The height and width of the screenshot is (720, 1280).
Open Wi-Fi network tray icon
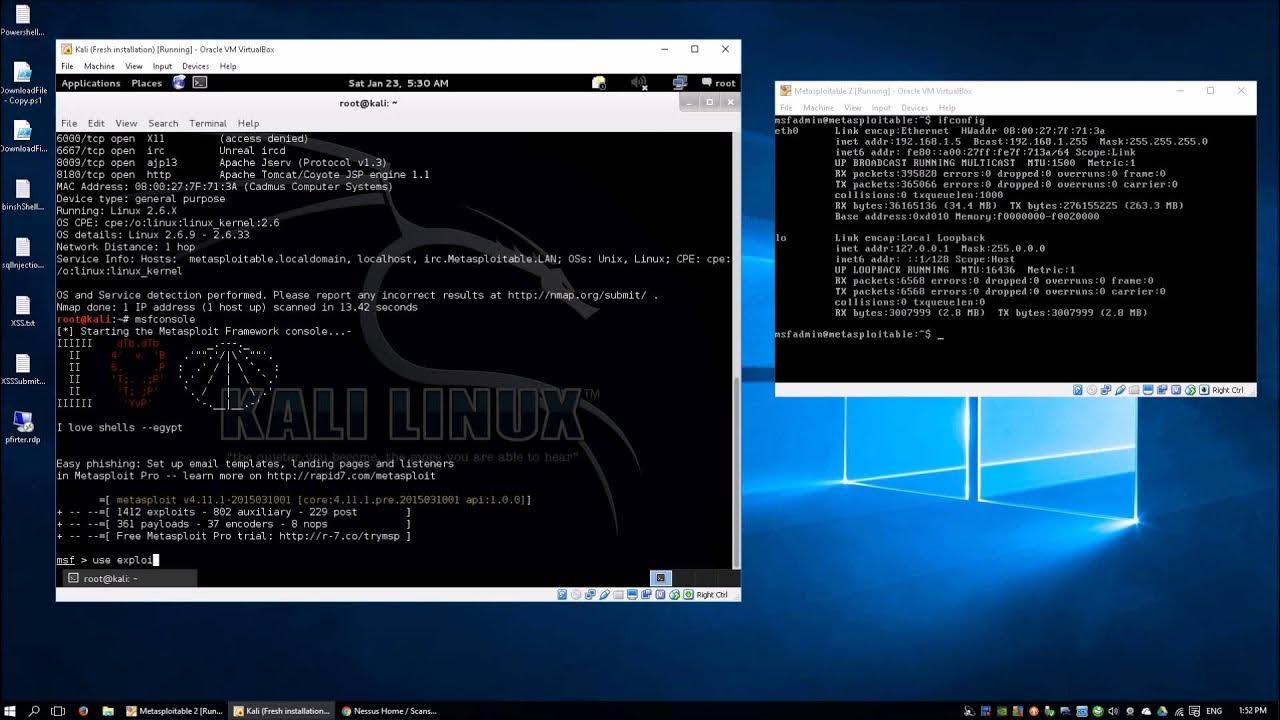coord(1179,711)
